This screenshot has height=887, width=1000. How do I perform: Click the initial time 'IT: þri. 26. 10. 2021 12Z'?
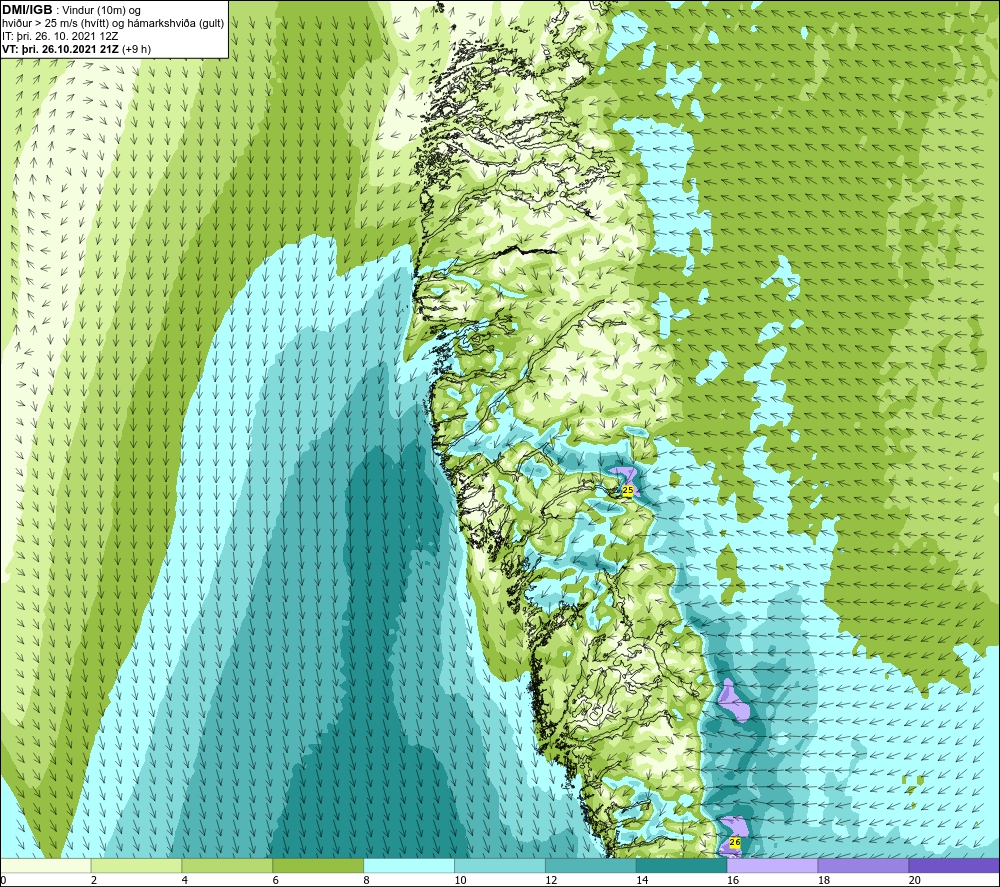coord(60,36)
